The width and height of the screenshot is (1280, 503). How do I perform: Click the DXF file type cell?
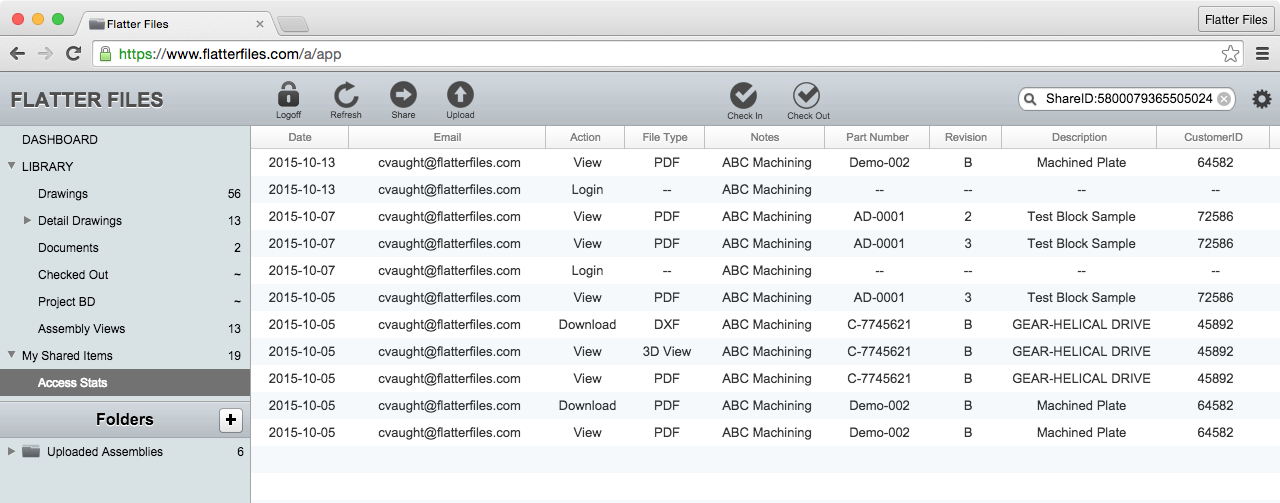tap(667, 324)
